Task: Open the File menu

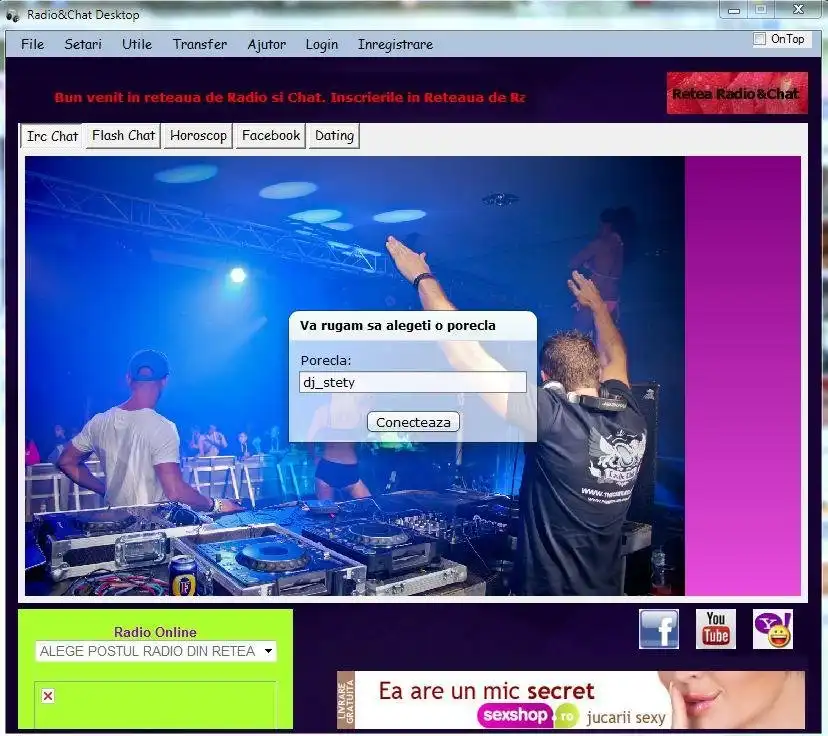Action: pyautogui.click(x=33, y=44)
